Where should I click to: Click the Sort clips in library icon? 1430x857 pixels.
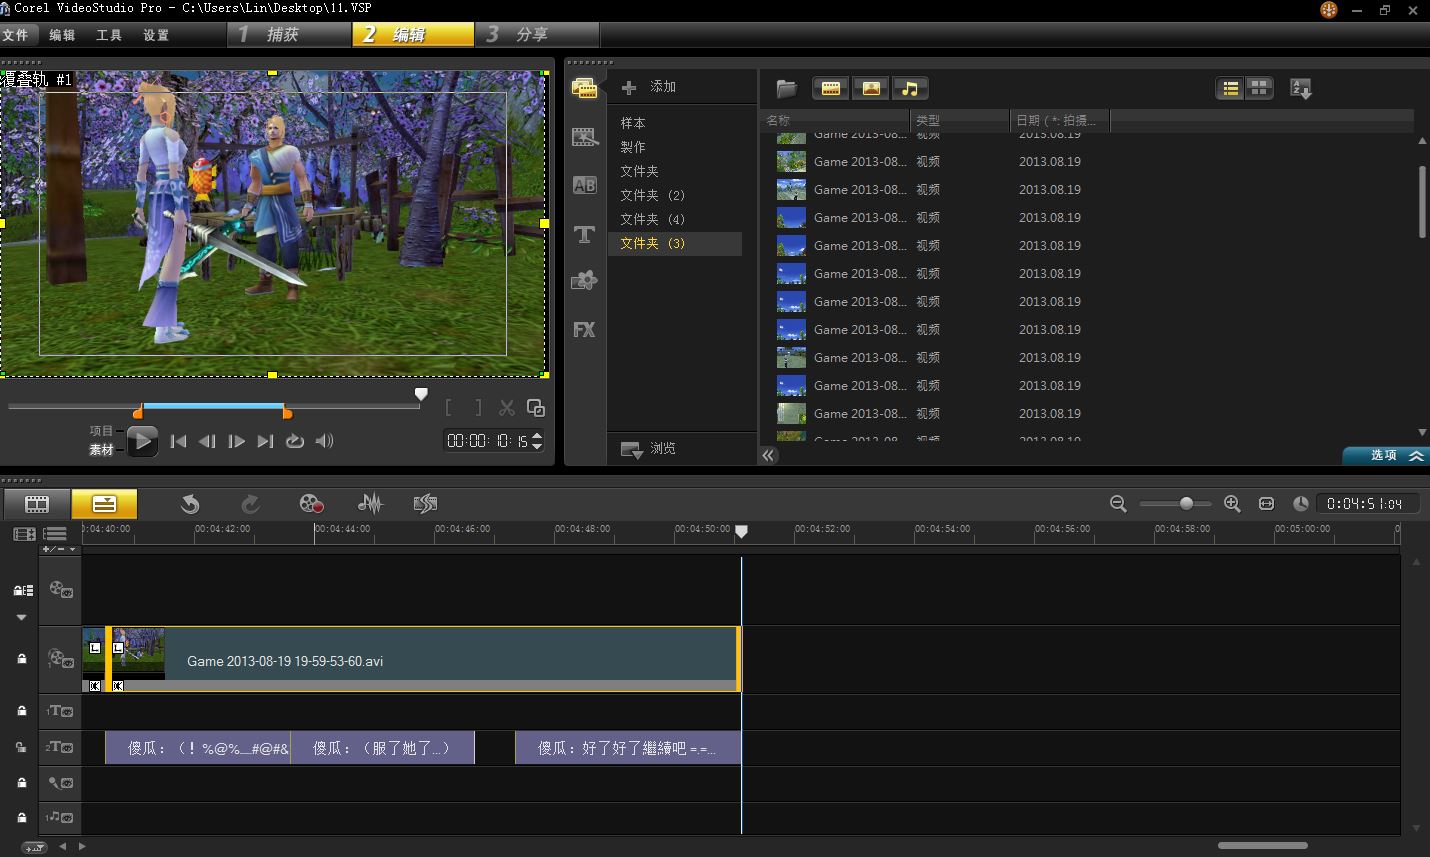(x=1300, y=89)
